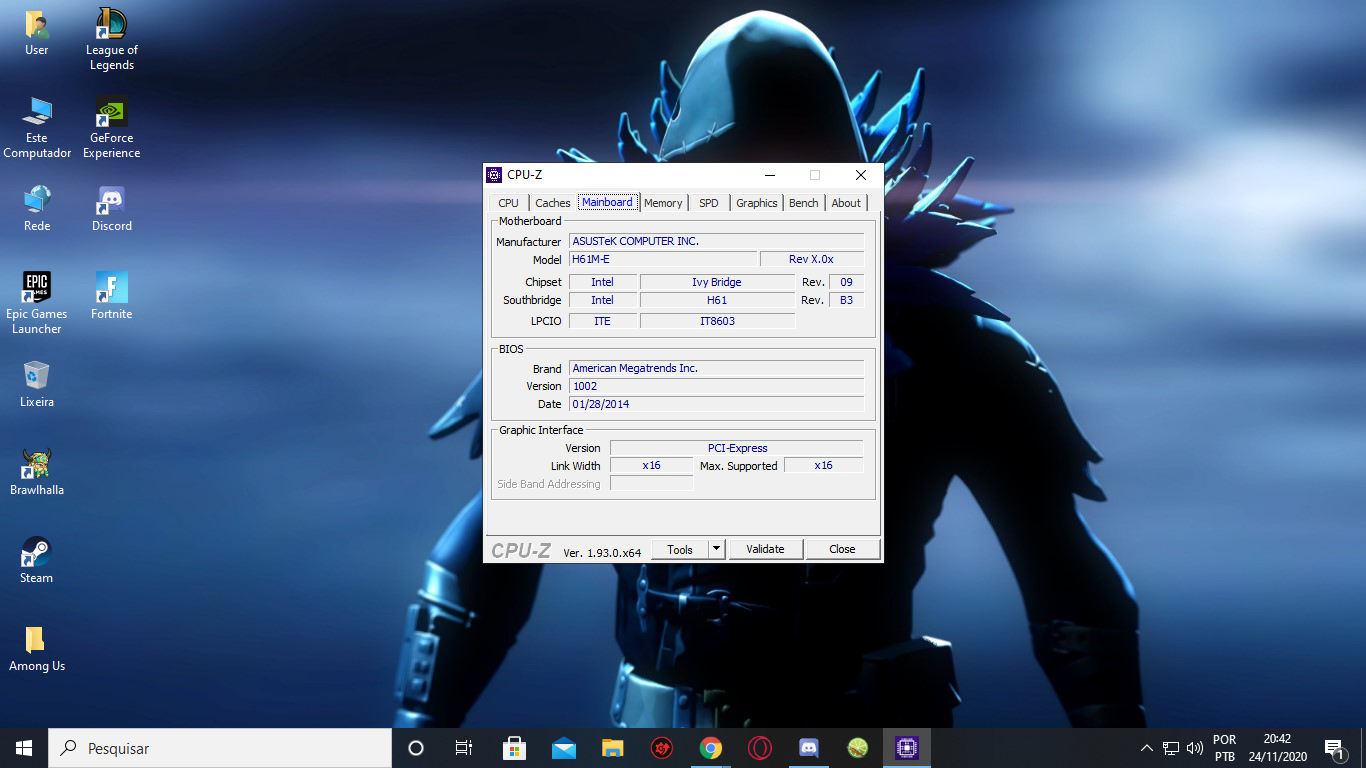Open the SPD tab

708,203
